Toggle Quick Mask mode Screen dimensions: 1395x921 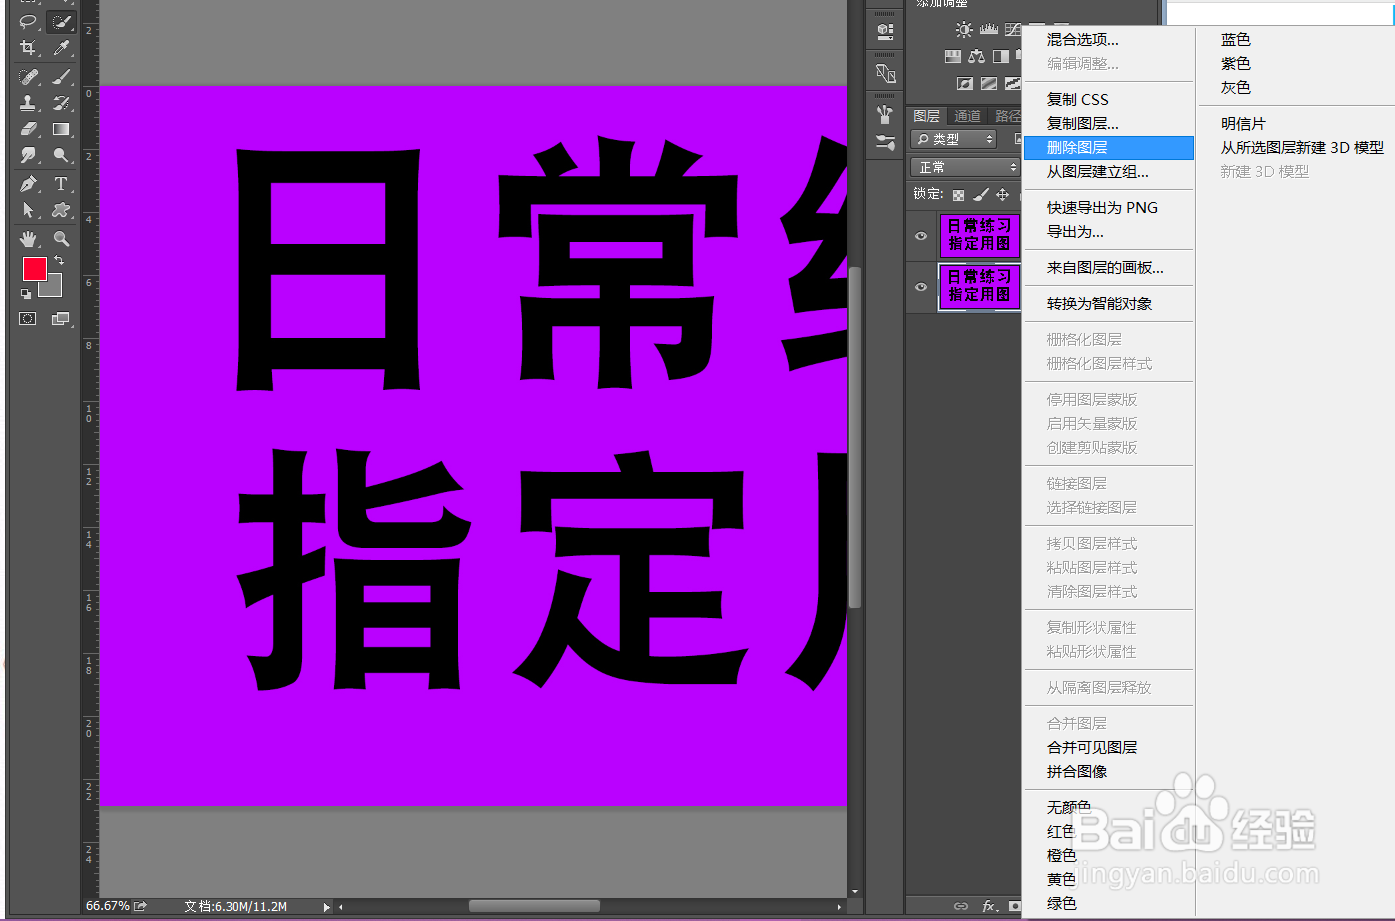[28, 319]
